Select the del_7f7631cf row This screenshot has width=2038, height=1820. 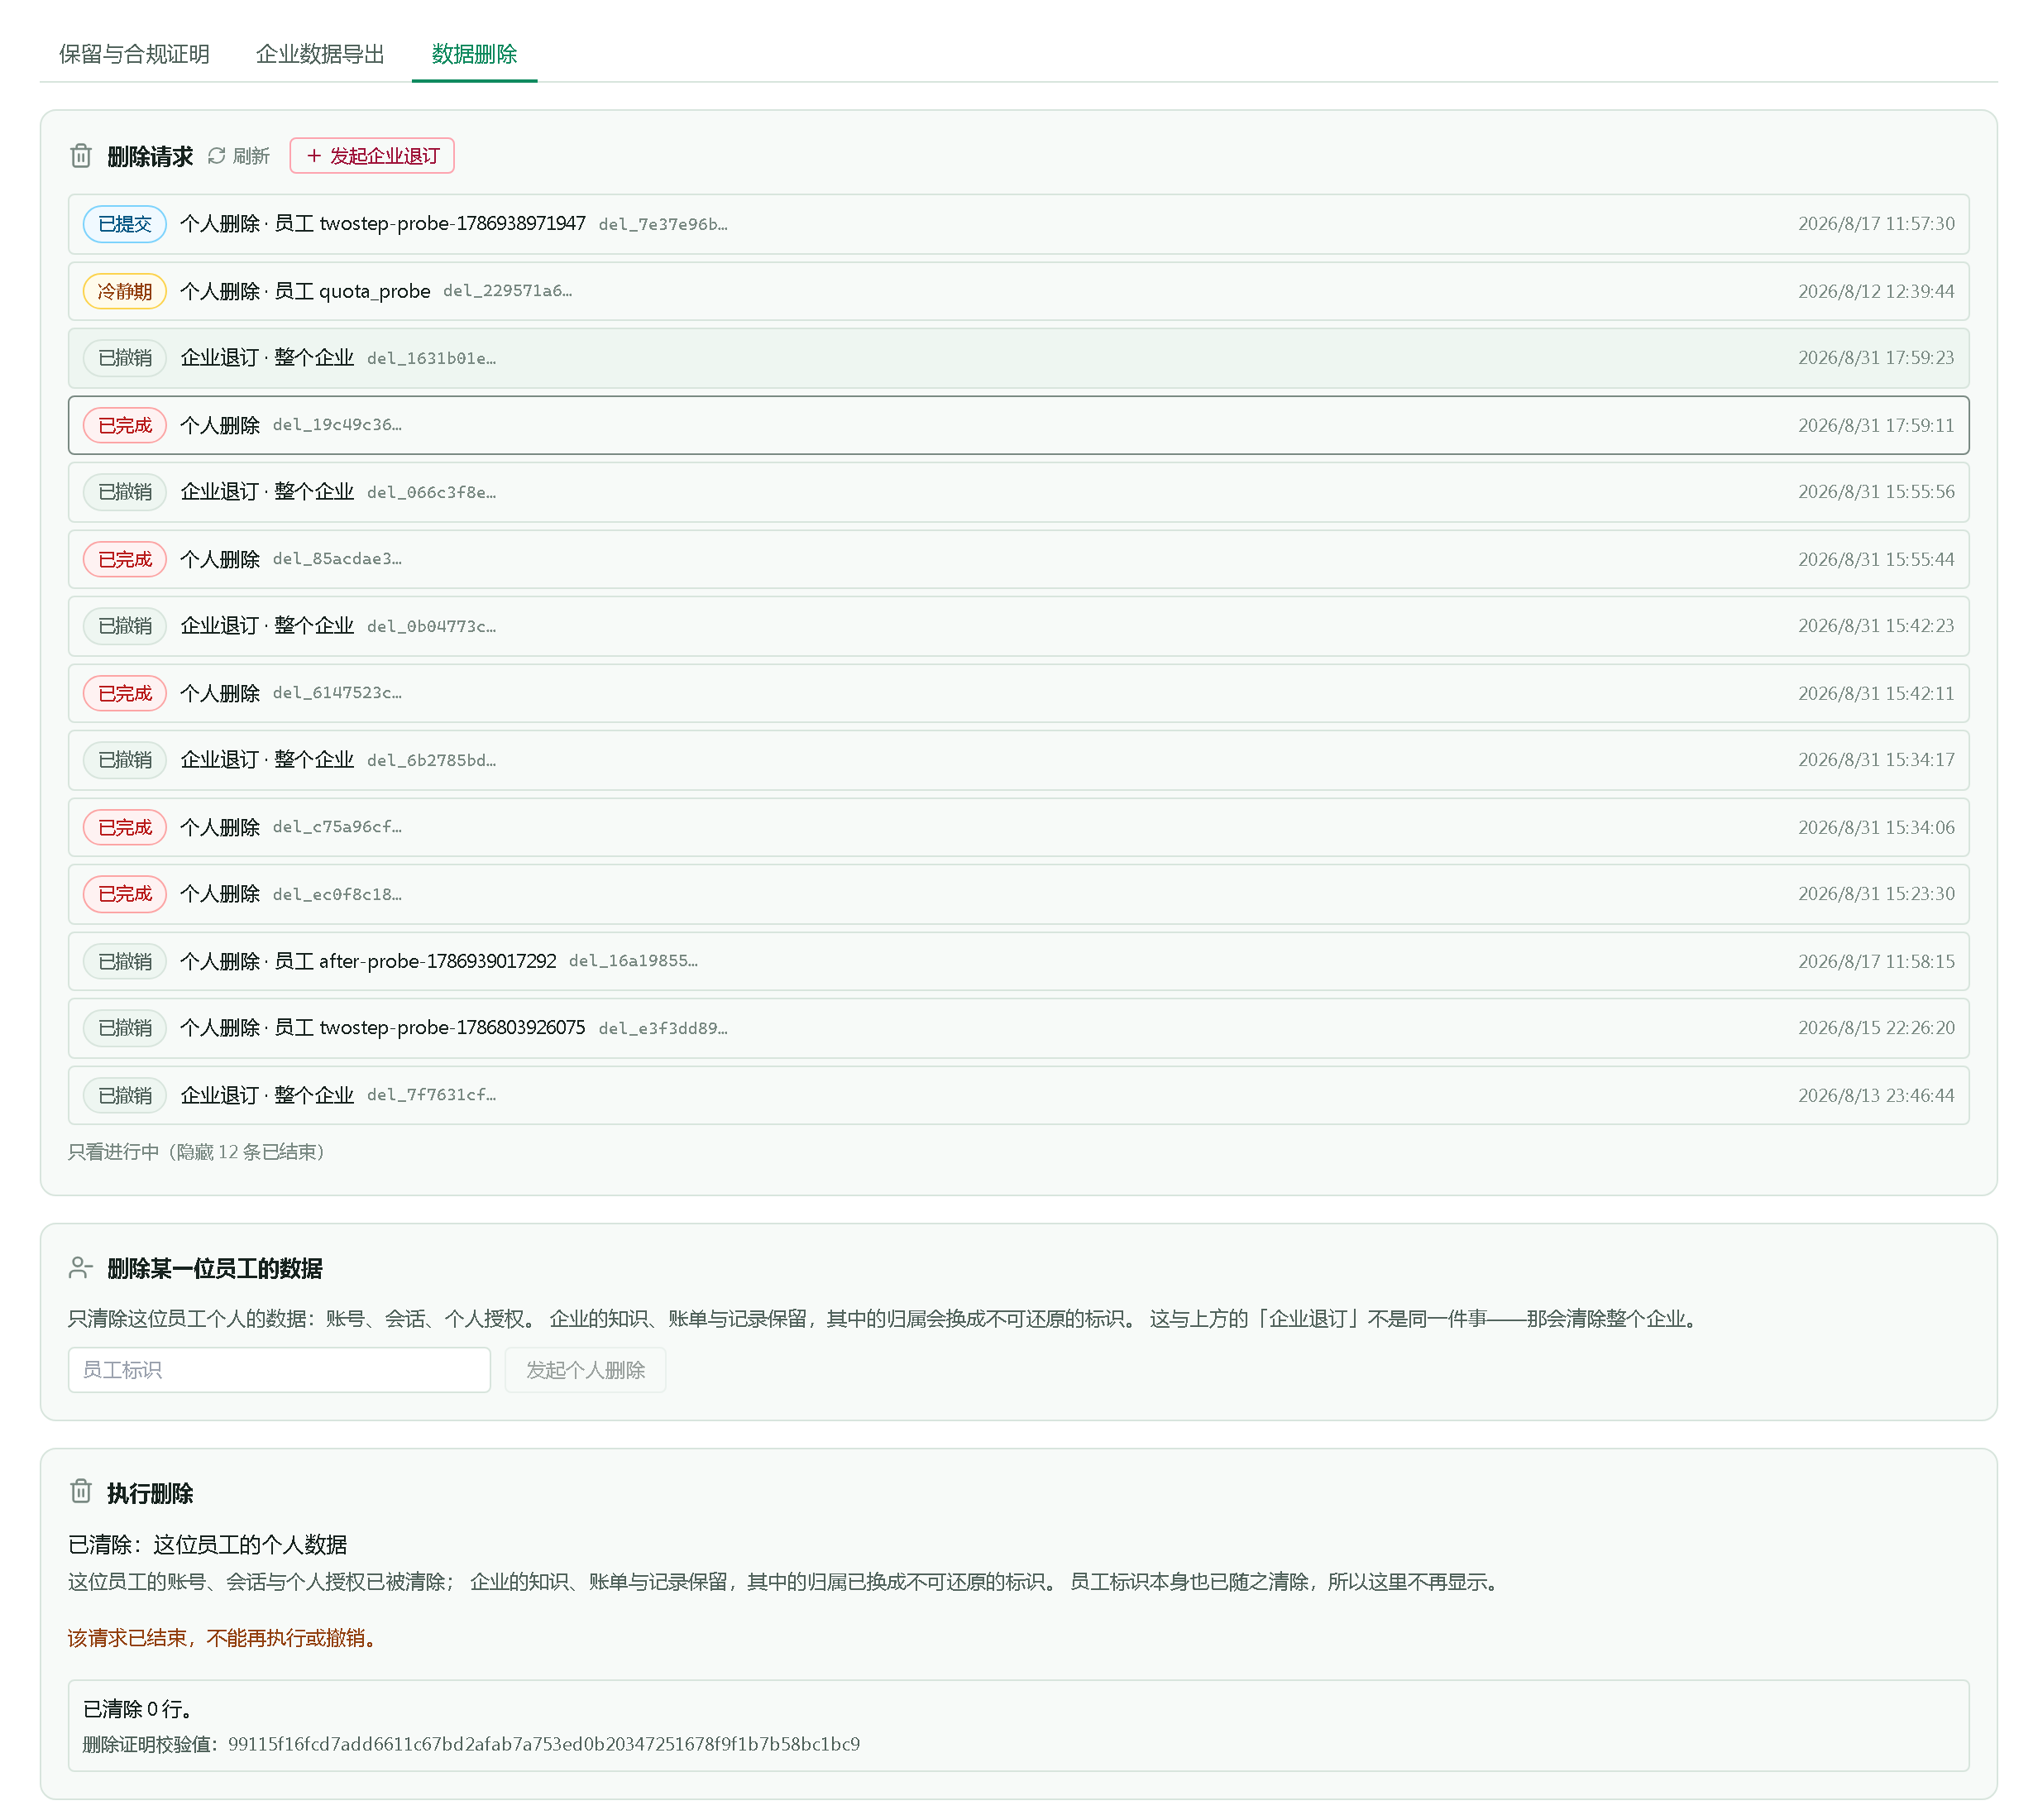(1018, 1095)
